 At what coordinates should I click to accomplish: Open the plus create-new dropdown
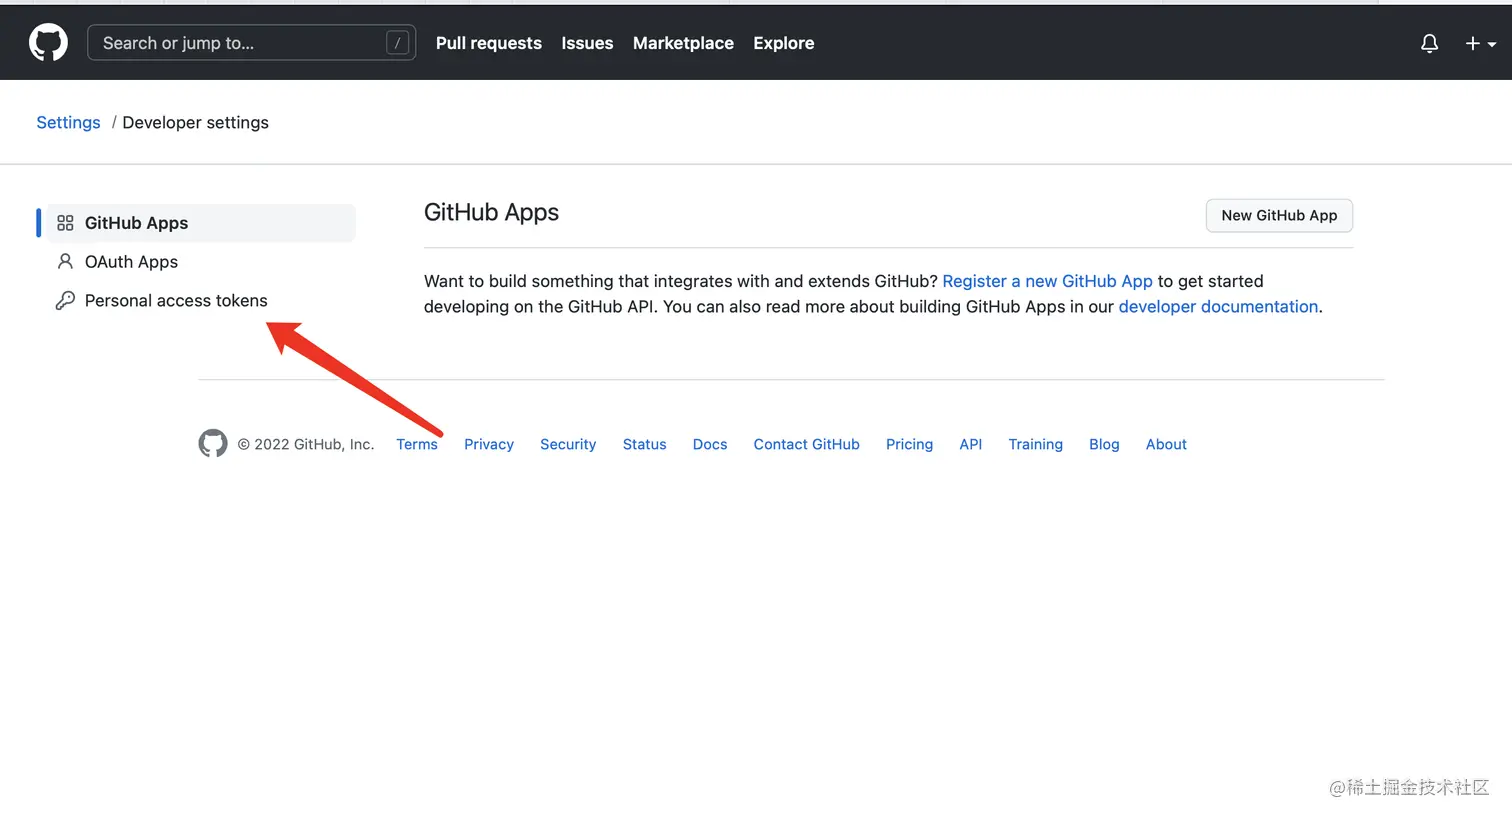click(1480, 43)
